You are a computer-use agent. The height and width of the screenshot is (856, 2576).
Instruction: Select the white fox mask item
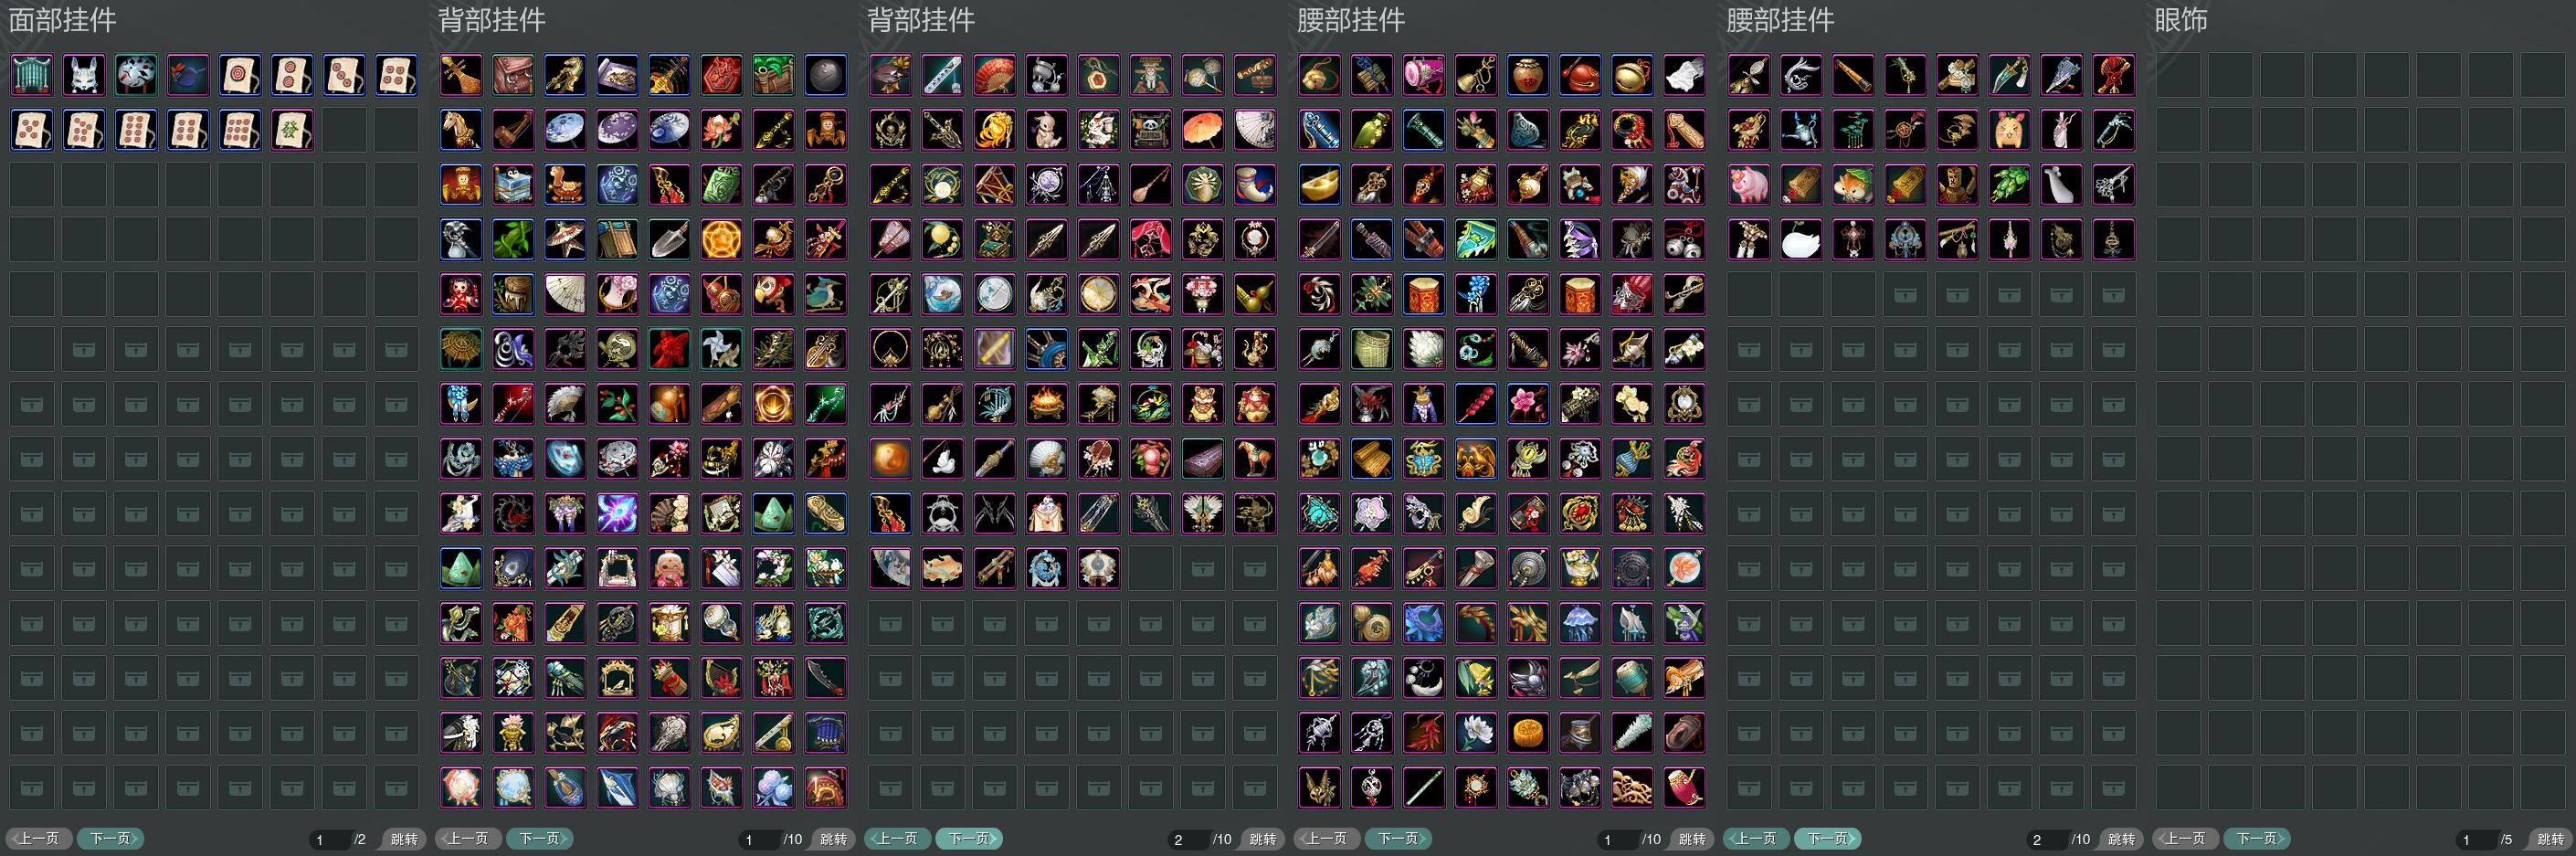[x=84, y=75]
